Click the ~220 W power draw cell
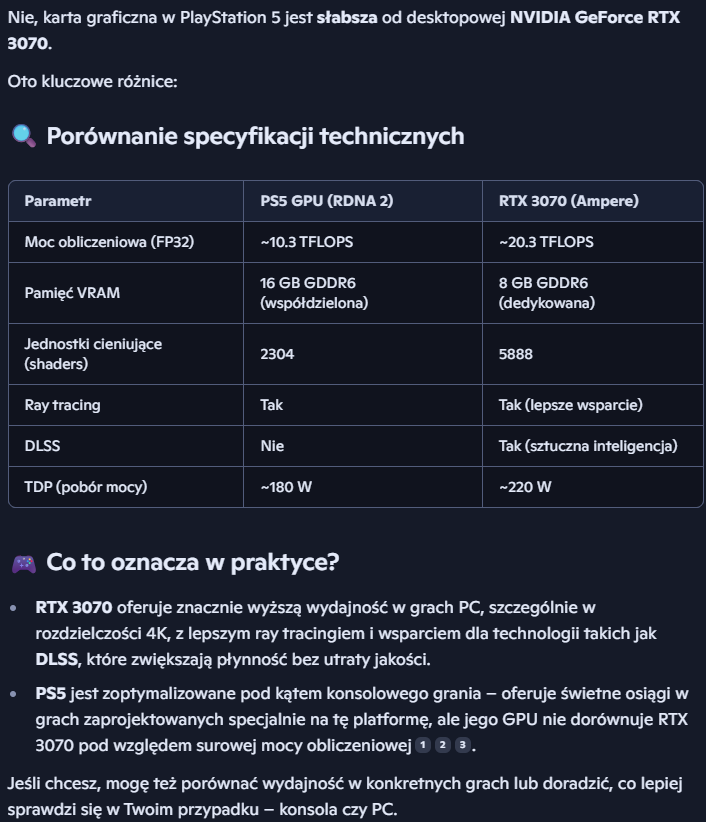The image size is (706, 822). coord(525,487)
